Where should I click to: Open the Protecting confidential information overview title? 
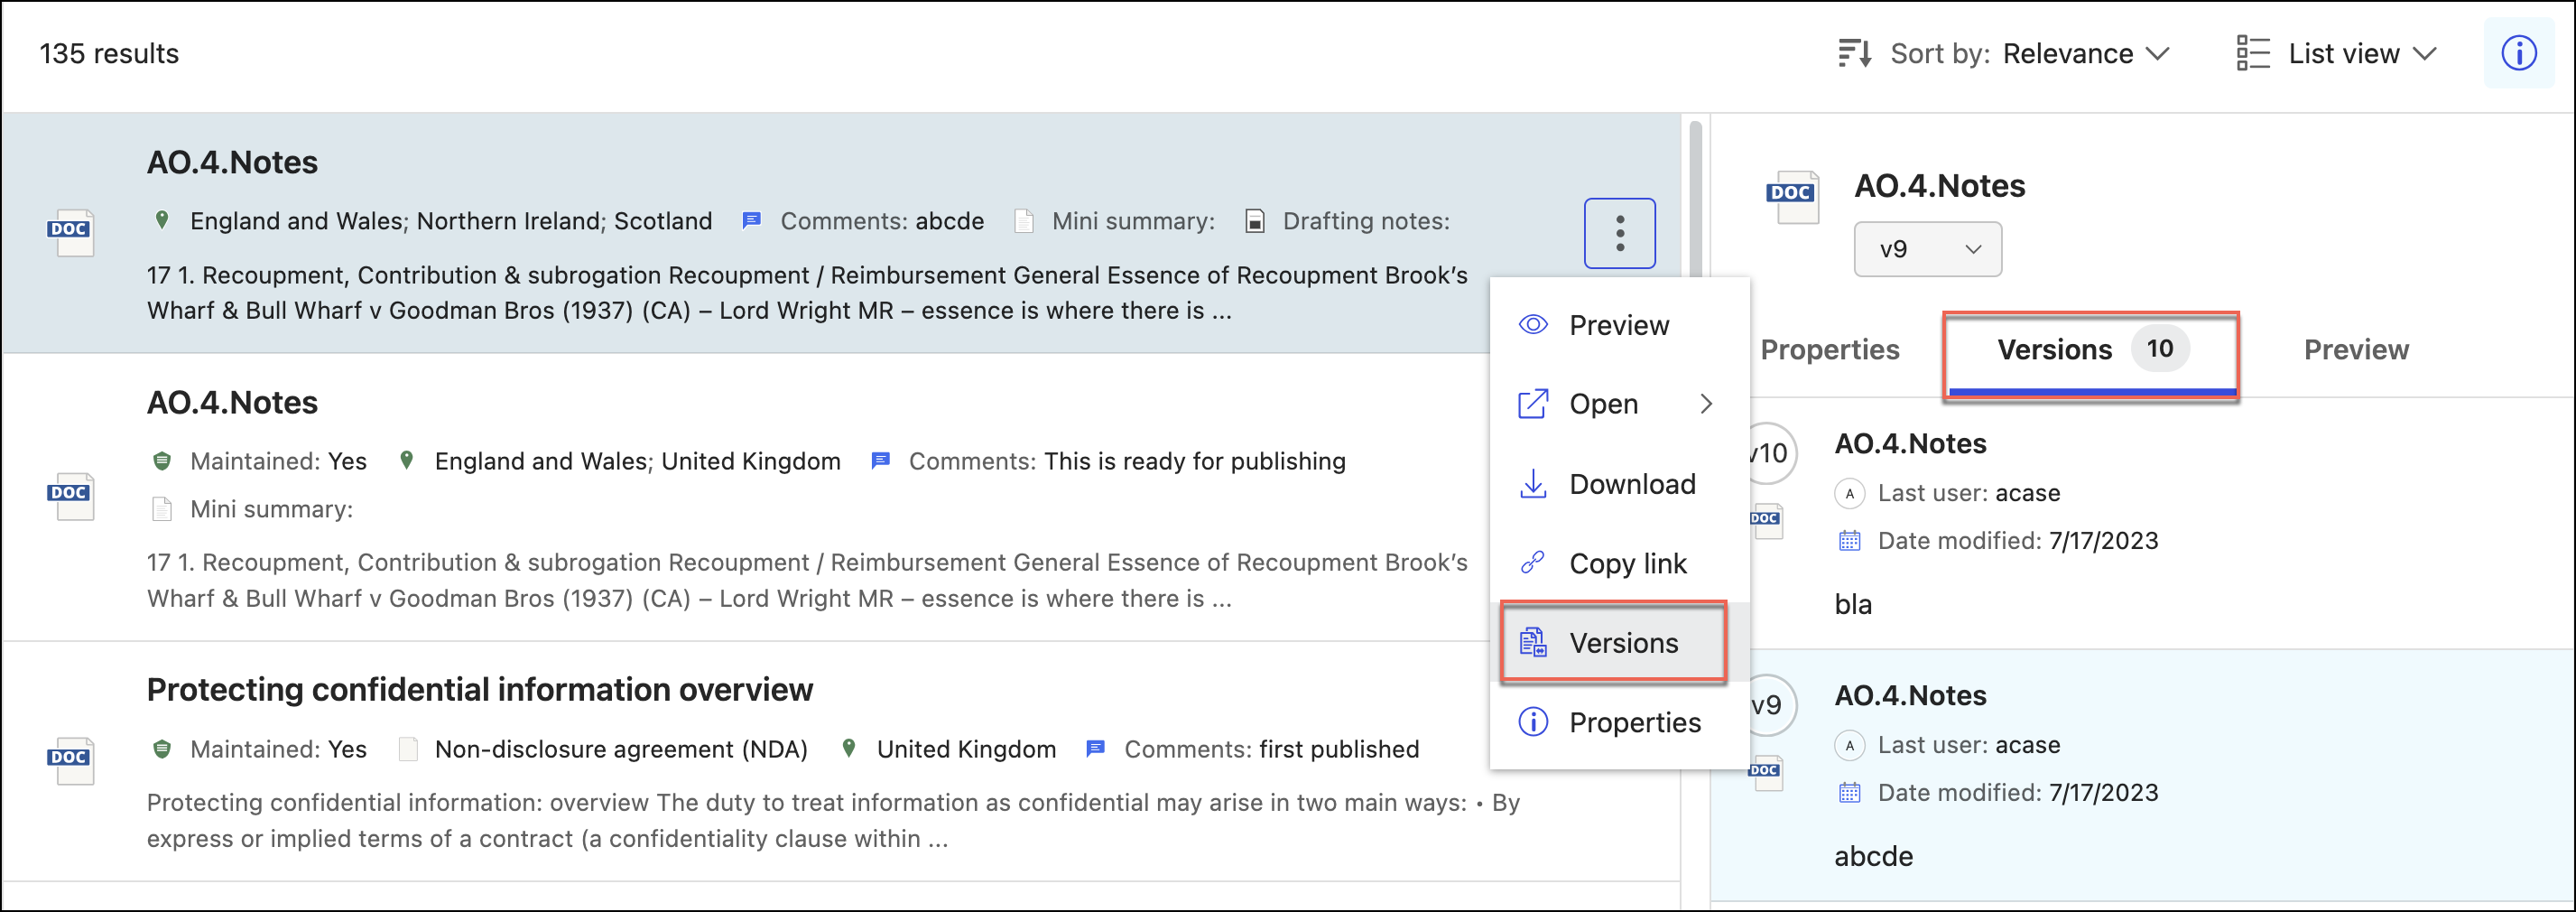pos(479,690)
